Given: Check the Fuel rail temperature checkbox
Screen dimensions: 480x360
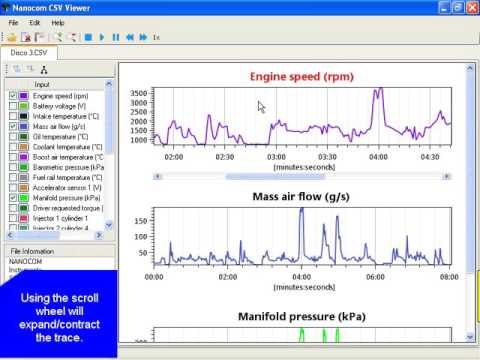Looking at the screenshot, I should (x=13, y=177).
